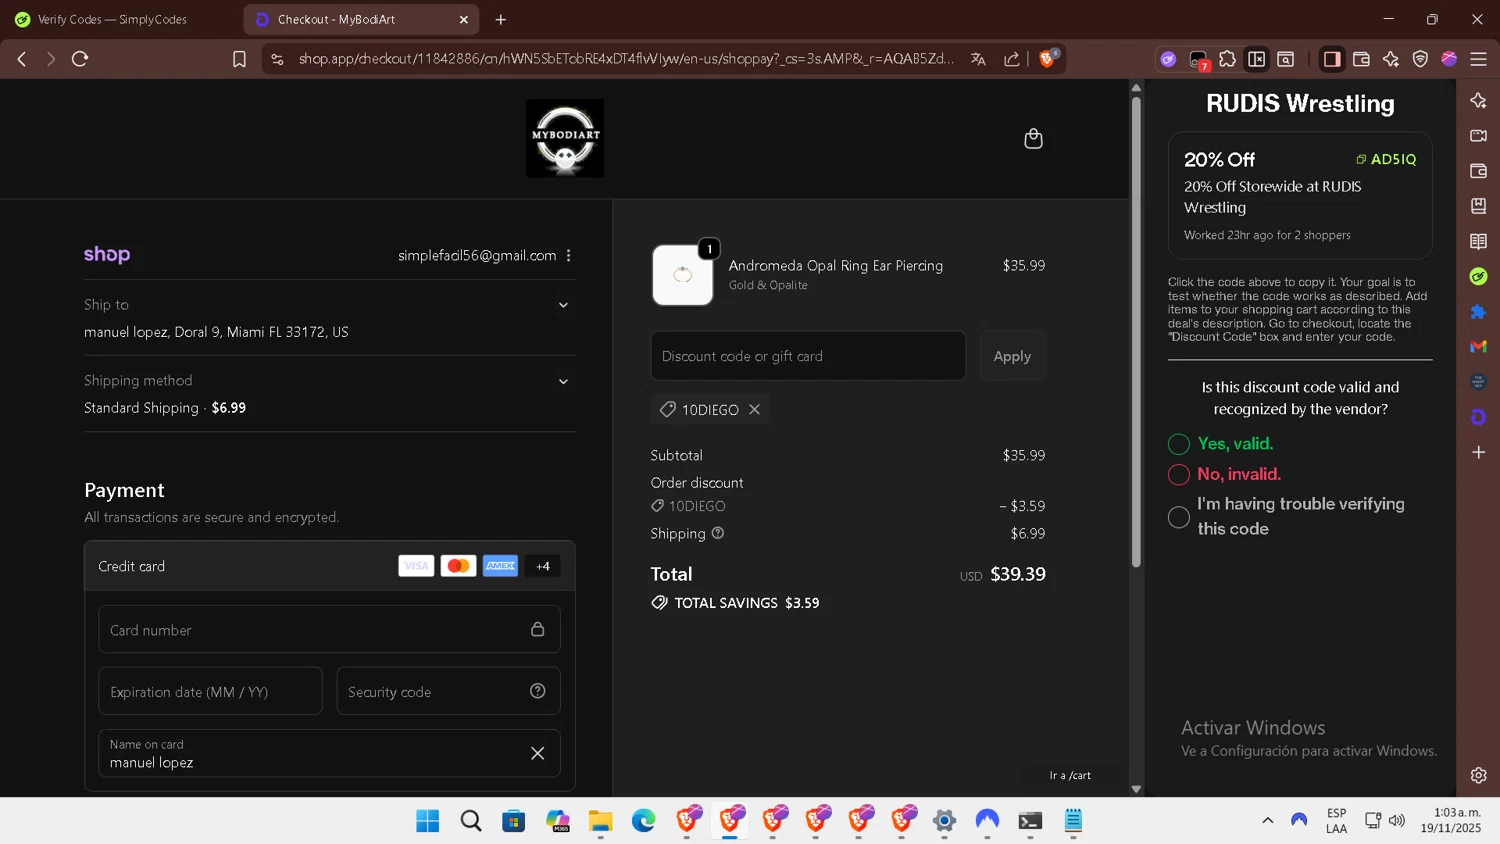Focus the Discount code or gift card field
Image resolution: width=1500 pixels, height=844 pixels.
pos(808,356)
